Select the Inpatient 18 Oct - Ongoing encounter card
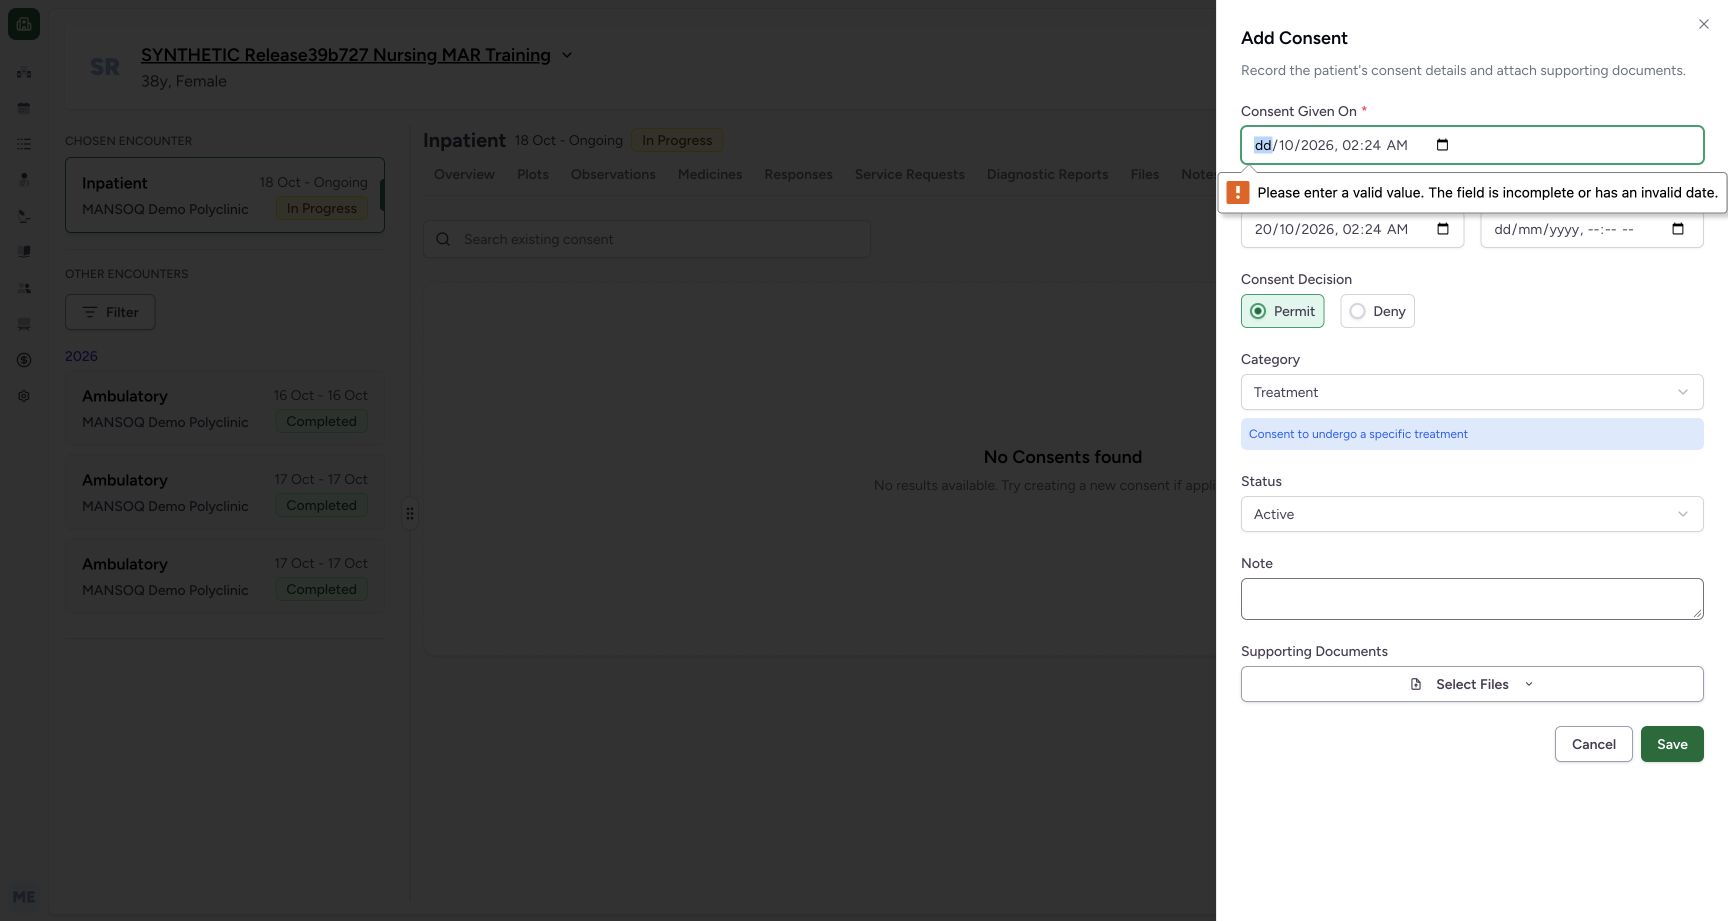Screen dimensions: 1728x921 tap(225, 195)
